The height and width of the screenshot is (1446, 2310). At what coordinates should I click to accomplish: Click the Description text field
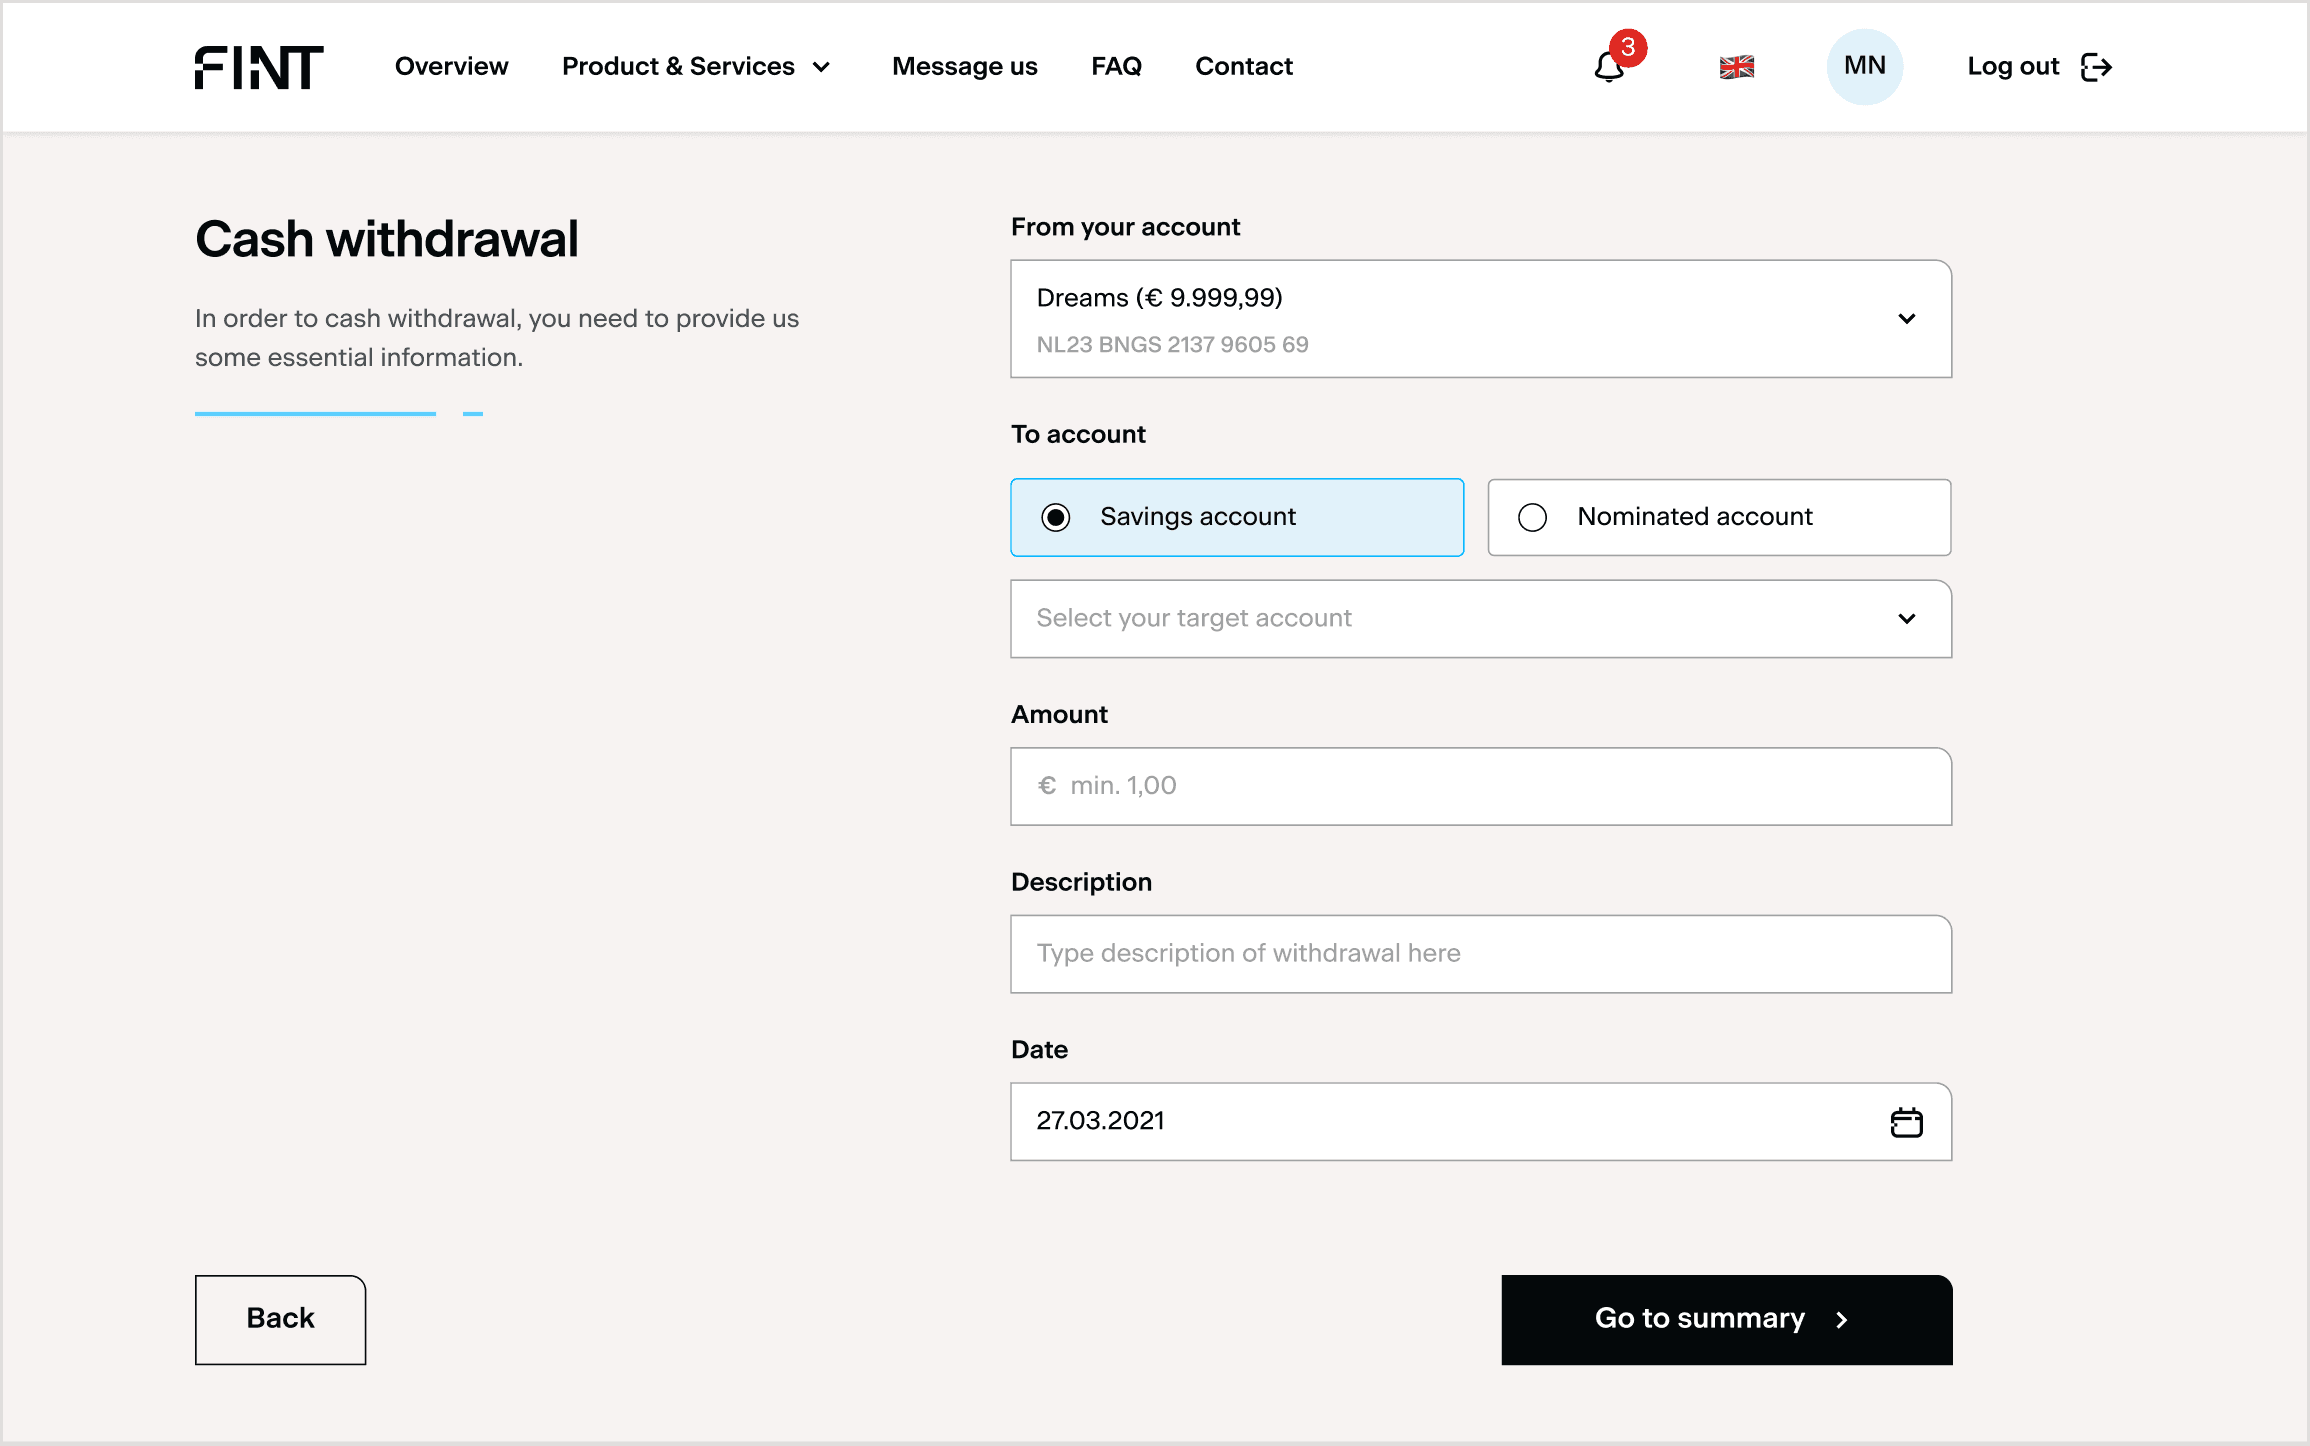[1480, 954]
